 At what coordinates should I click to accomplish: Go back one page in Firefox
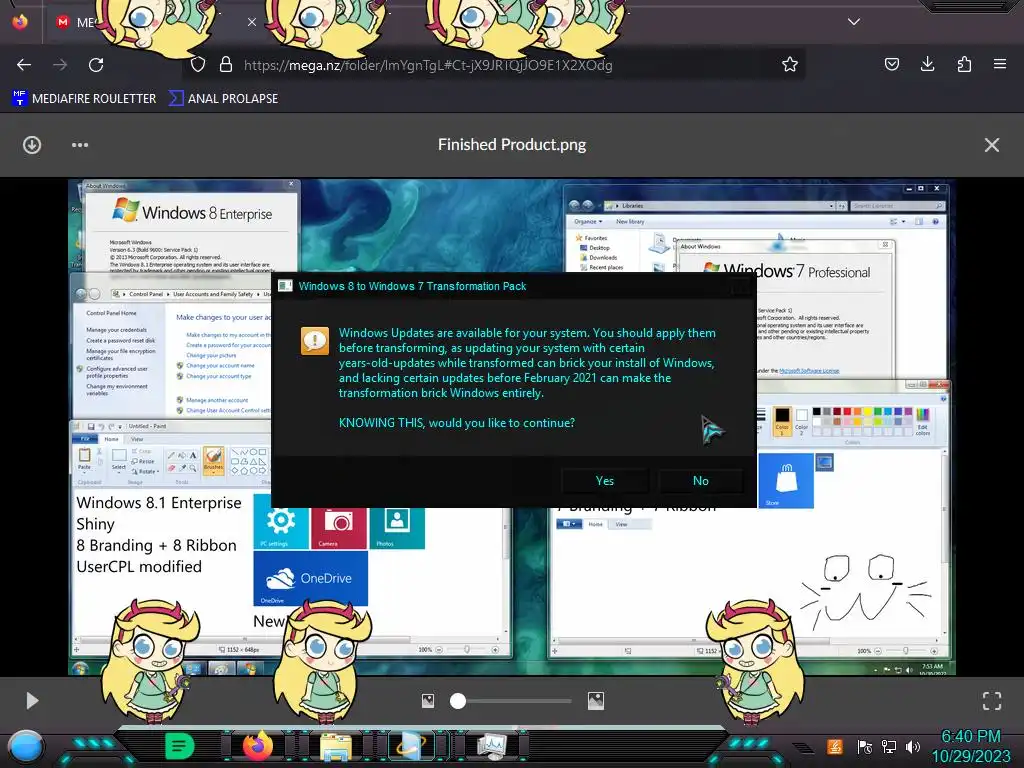click(24, 65)
